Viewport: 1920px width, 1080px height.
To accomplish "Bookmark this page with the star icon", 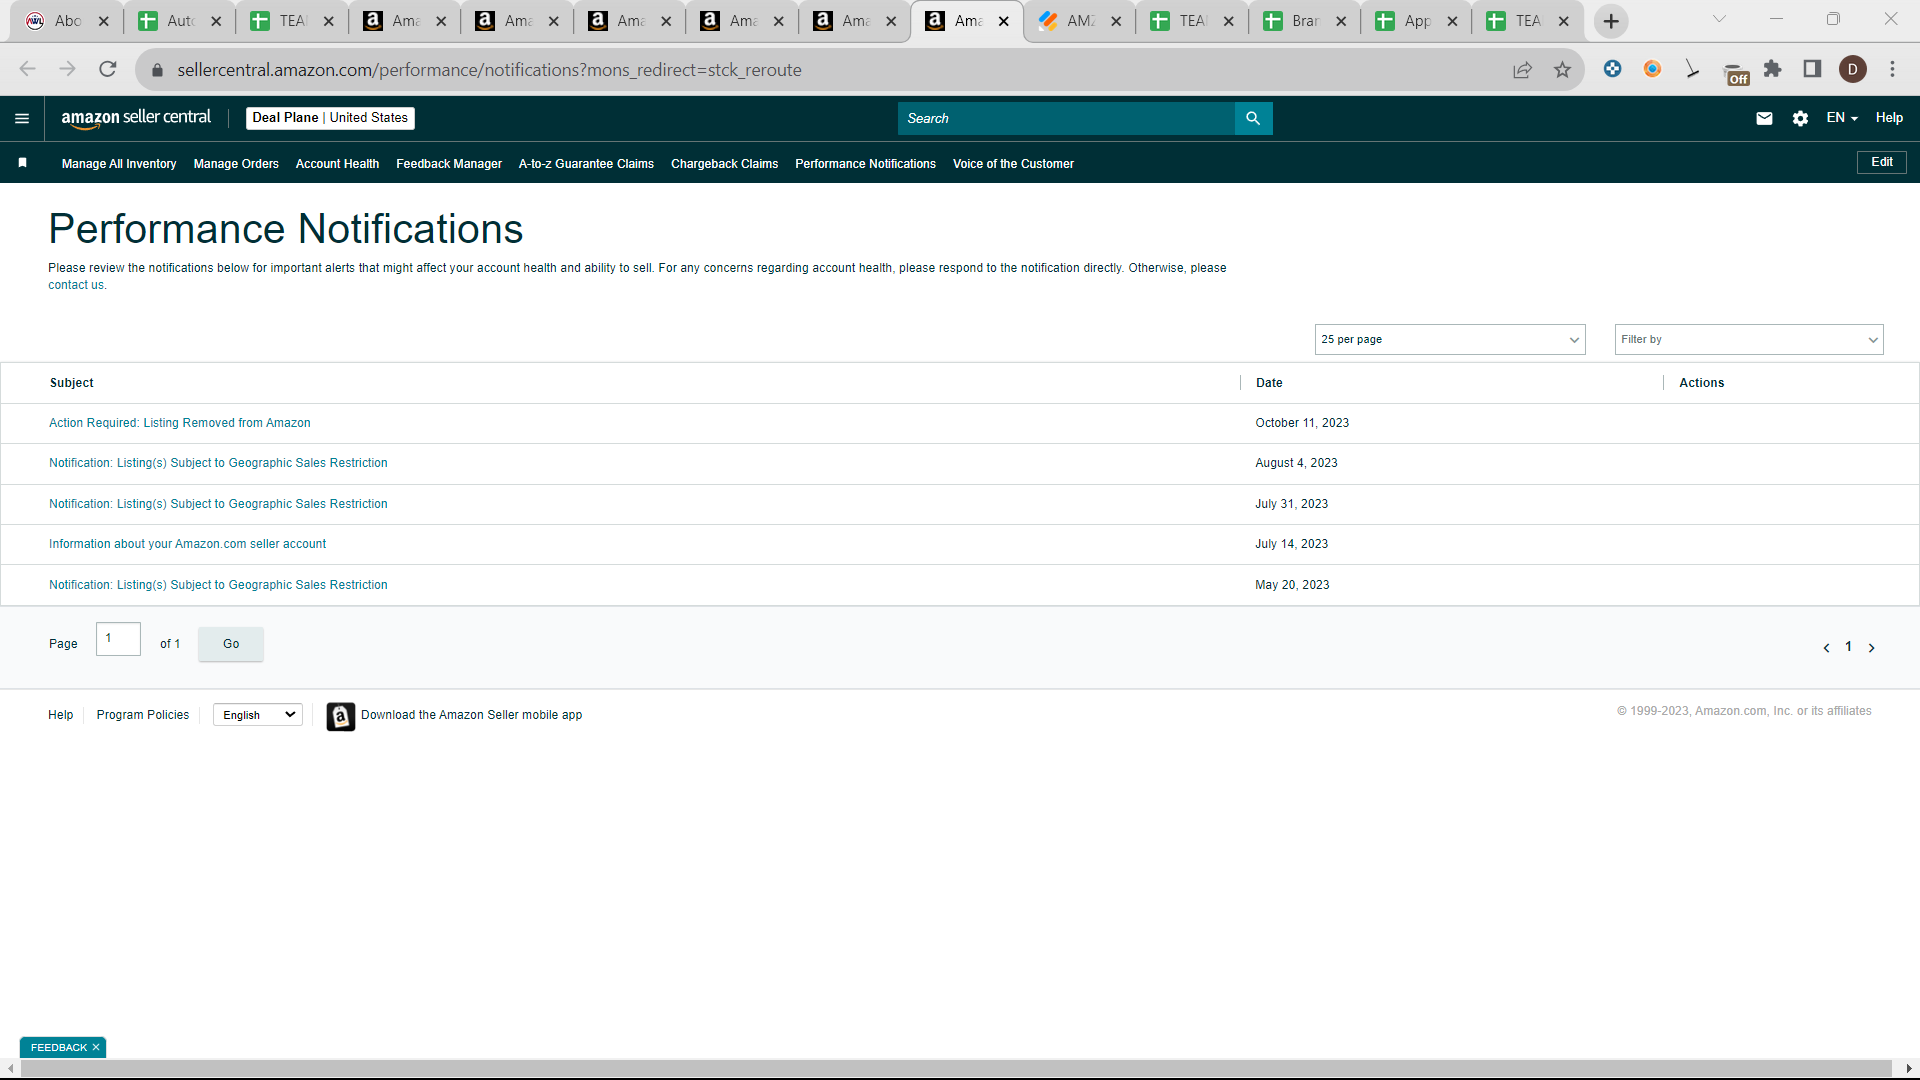I will coord(1562,69).
